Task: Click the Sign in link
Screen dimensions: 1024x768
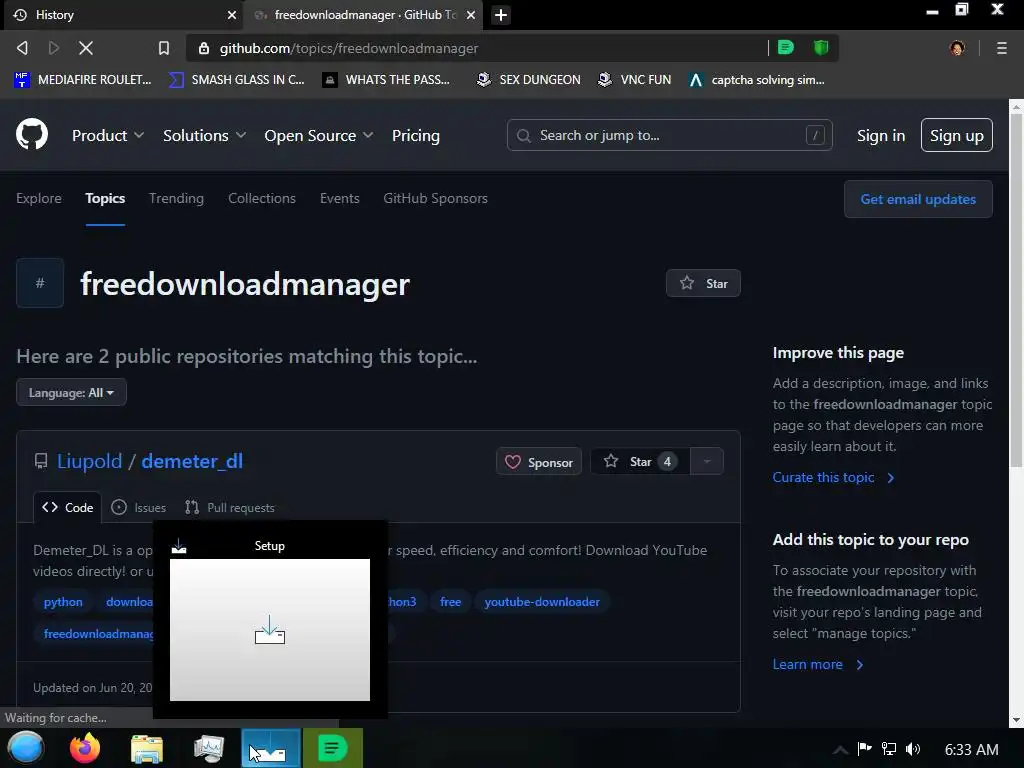Action: pos(880,135)
